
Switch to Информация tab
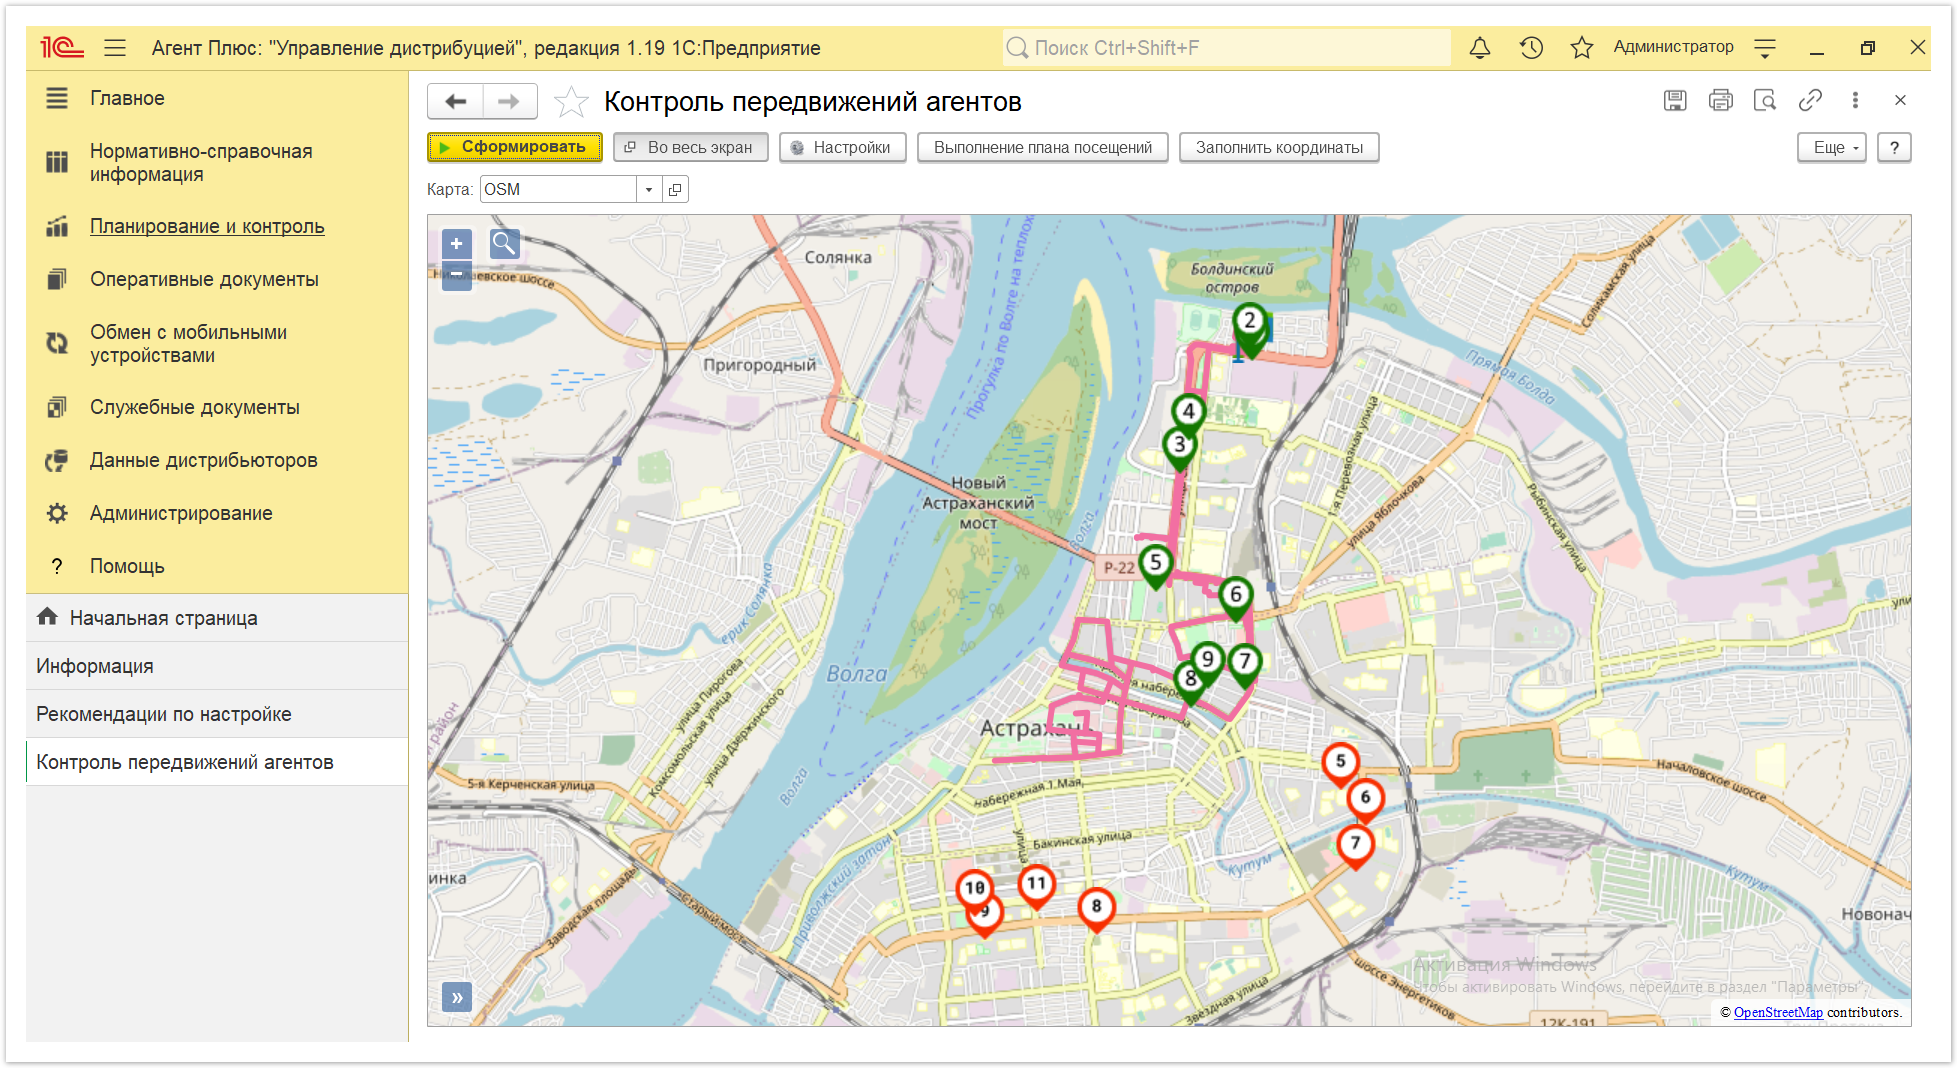(x=217, y=666)
